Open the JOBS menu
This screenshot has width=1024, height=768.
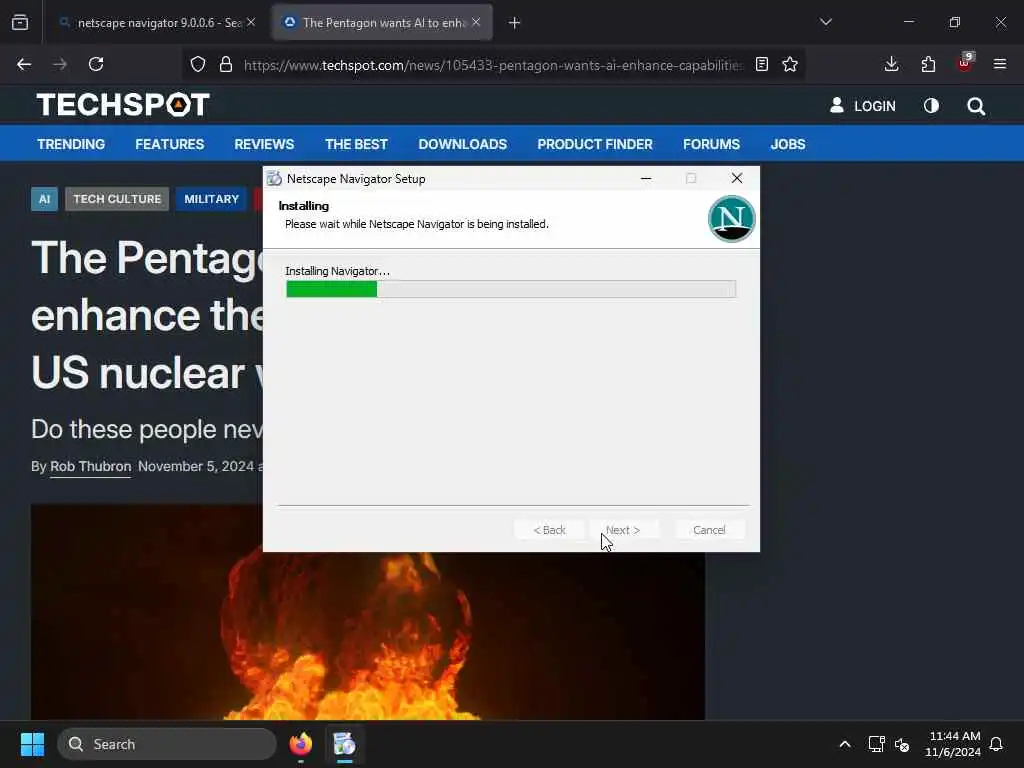pos(788,144)
